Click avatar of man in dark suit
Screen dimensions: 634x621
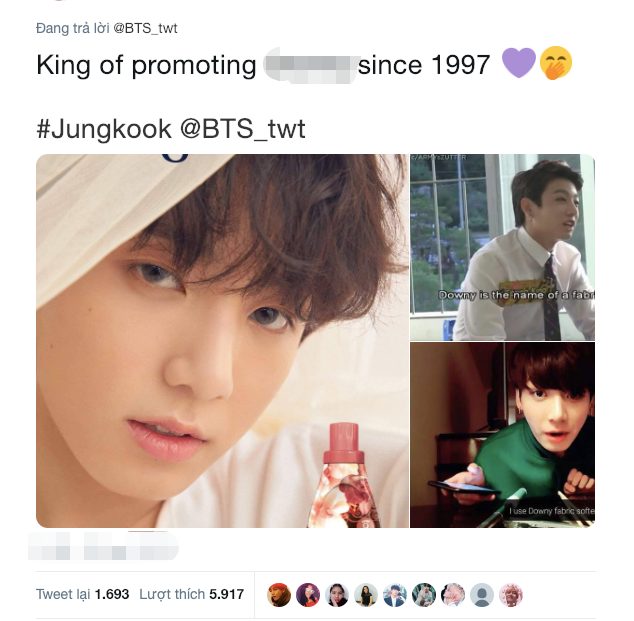[x=395, y=595]
